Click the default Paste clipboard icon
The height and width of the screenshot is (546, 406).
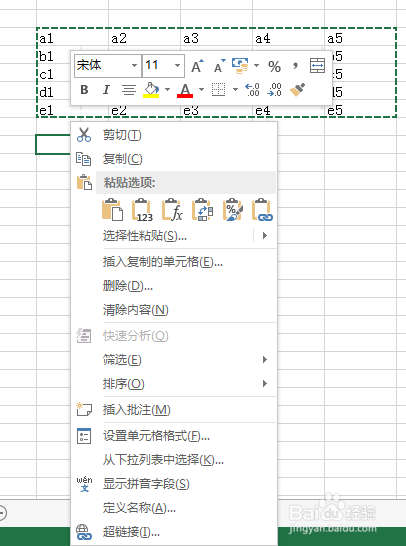click(x=112, y=210)
